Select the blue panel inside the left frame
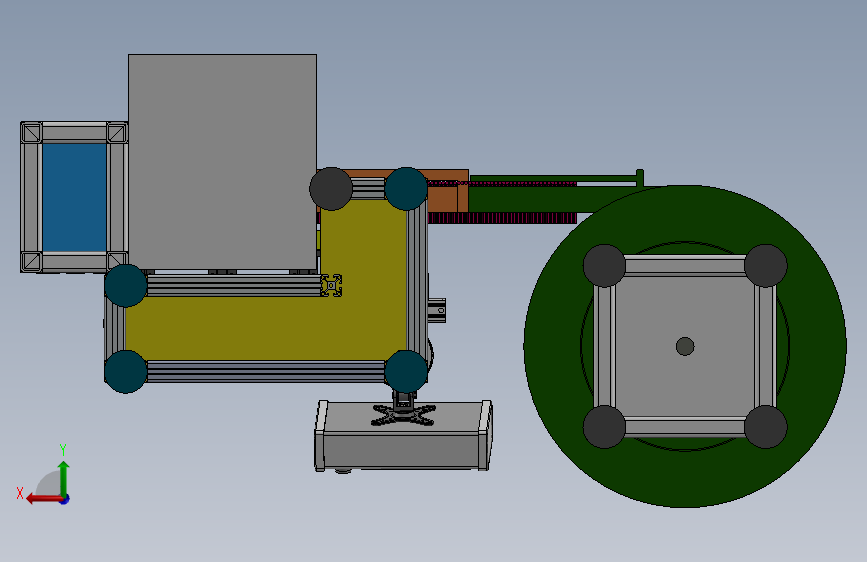This screenshot has height=562, width=867. pos(75,197)
